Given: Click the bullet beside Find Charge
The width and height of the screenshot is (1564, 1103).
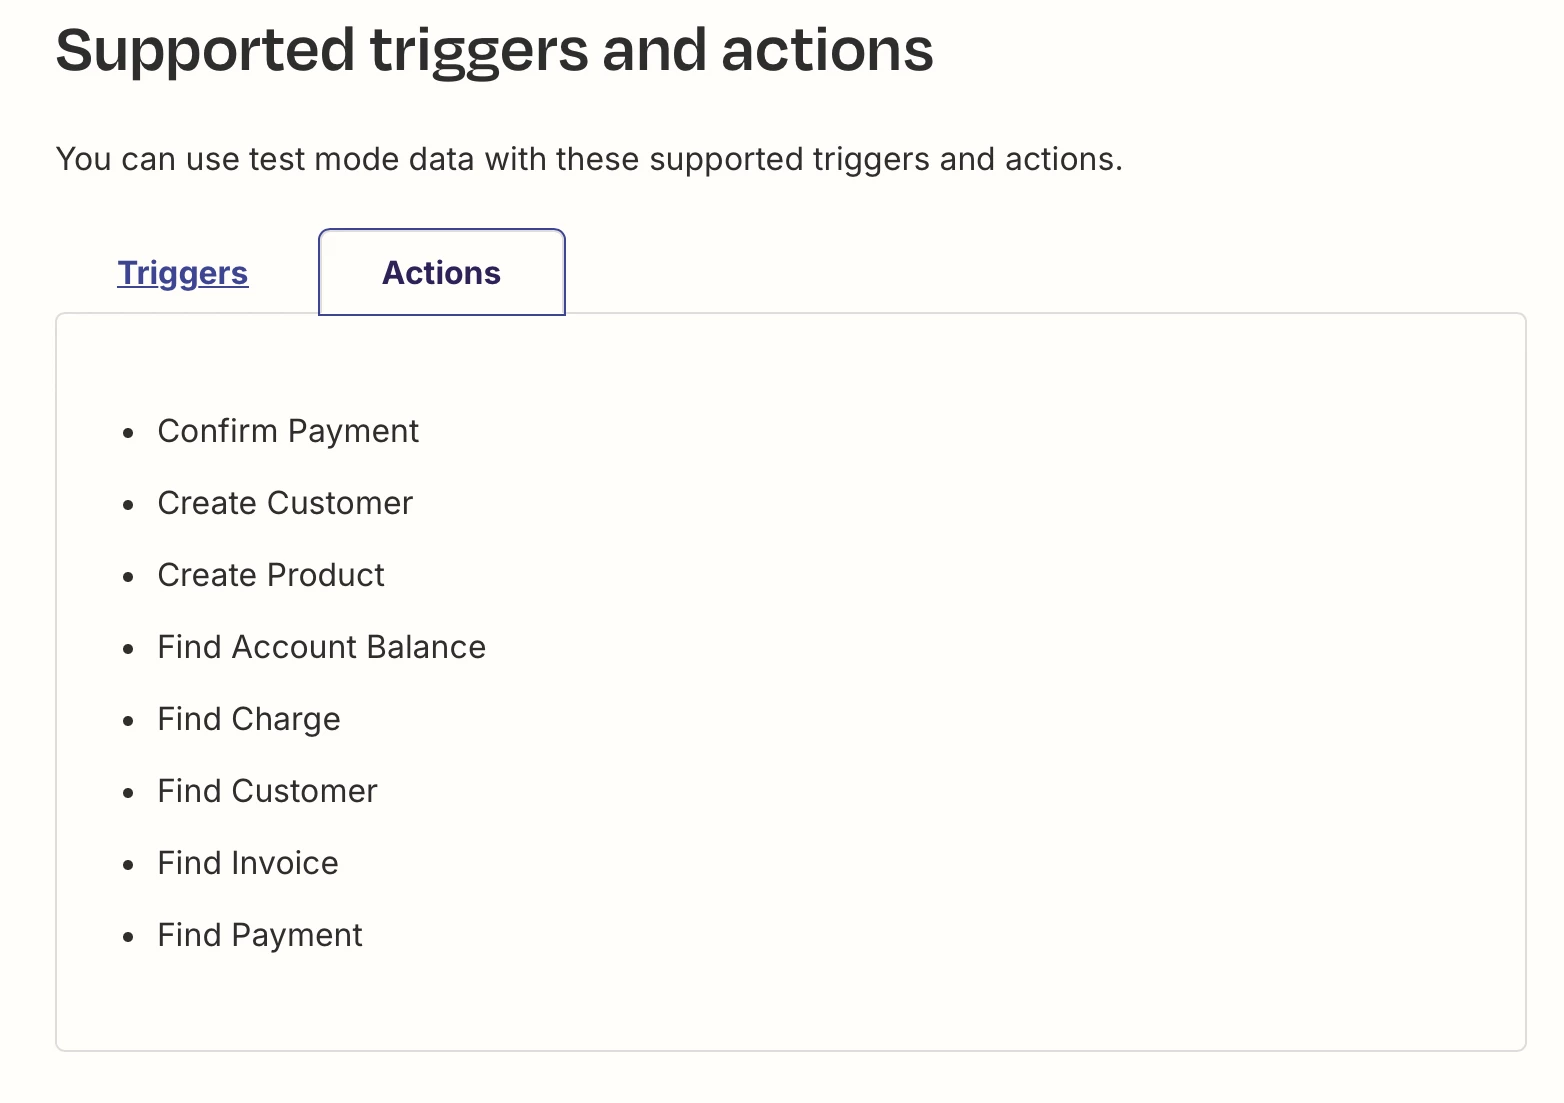Looking at the screenshot, I should (128, 722).
